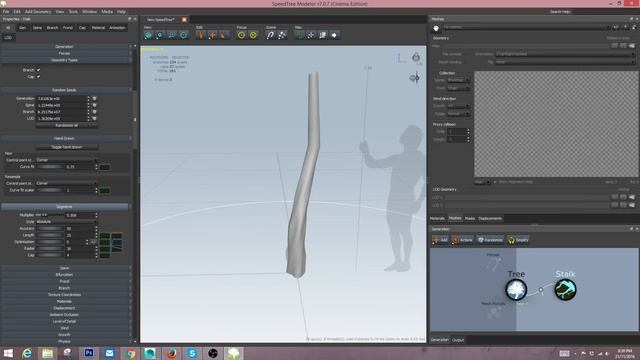Screen dimensions: 640x360
Task: Click the white arrow Misc icon
Action: click(x=334, y=35)
